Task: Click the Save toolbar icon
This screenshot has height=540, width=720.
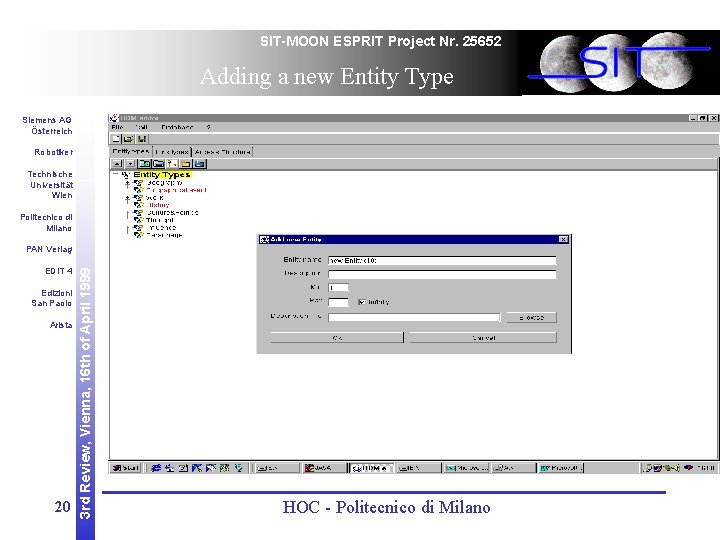Action: pyautogui.click(x=142, y=138)
